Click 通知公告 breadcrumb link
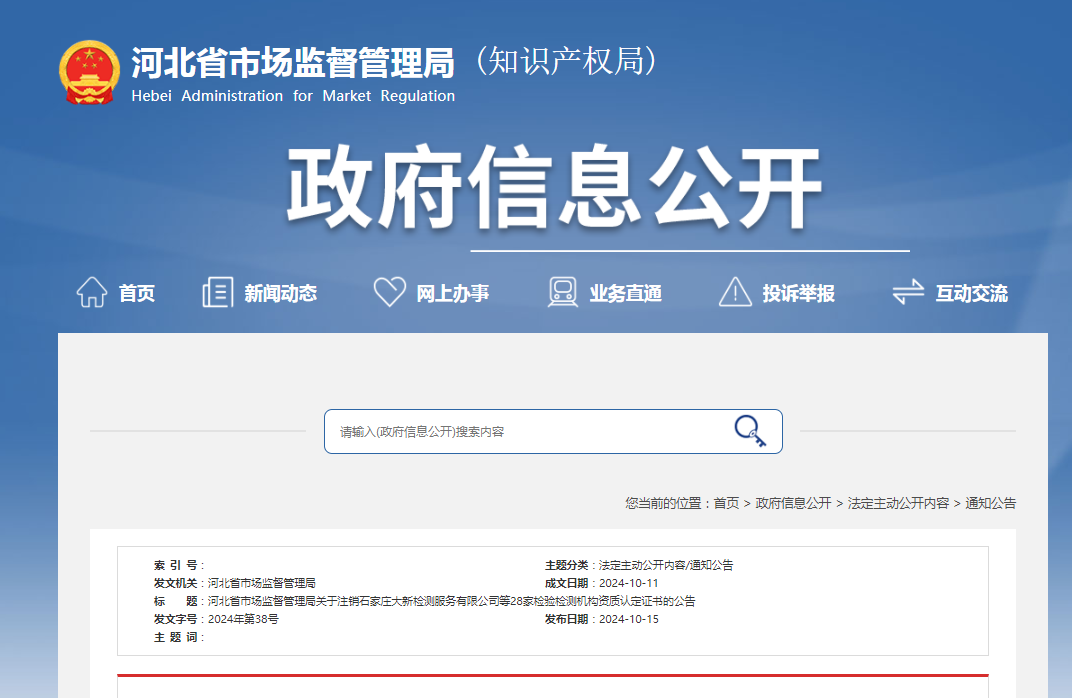The width and height of the screenshot is (1072, 698). 990,503
